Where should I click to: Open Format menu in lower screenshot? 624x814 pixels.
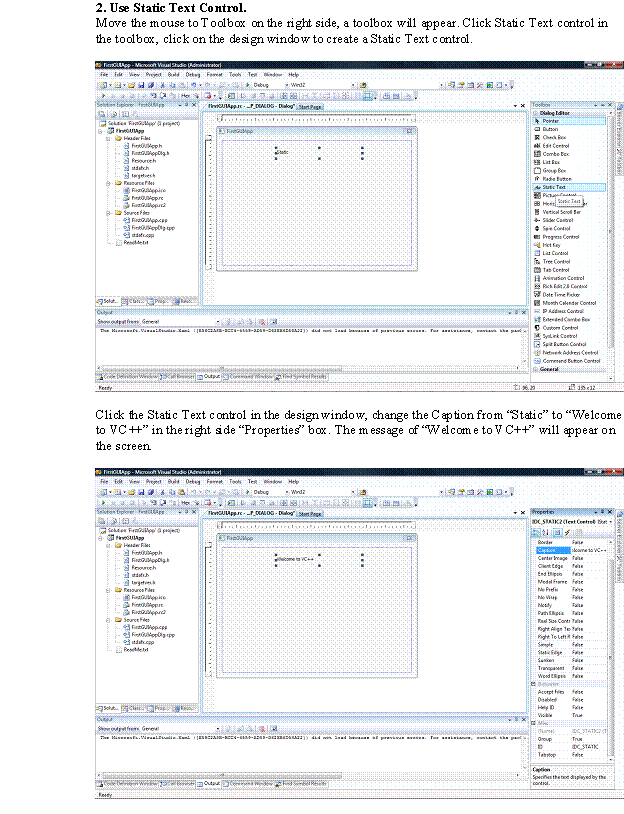click(214, 482)
